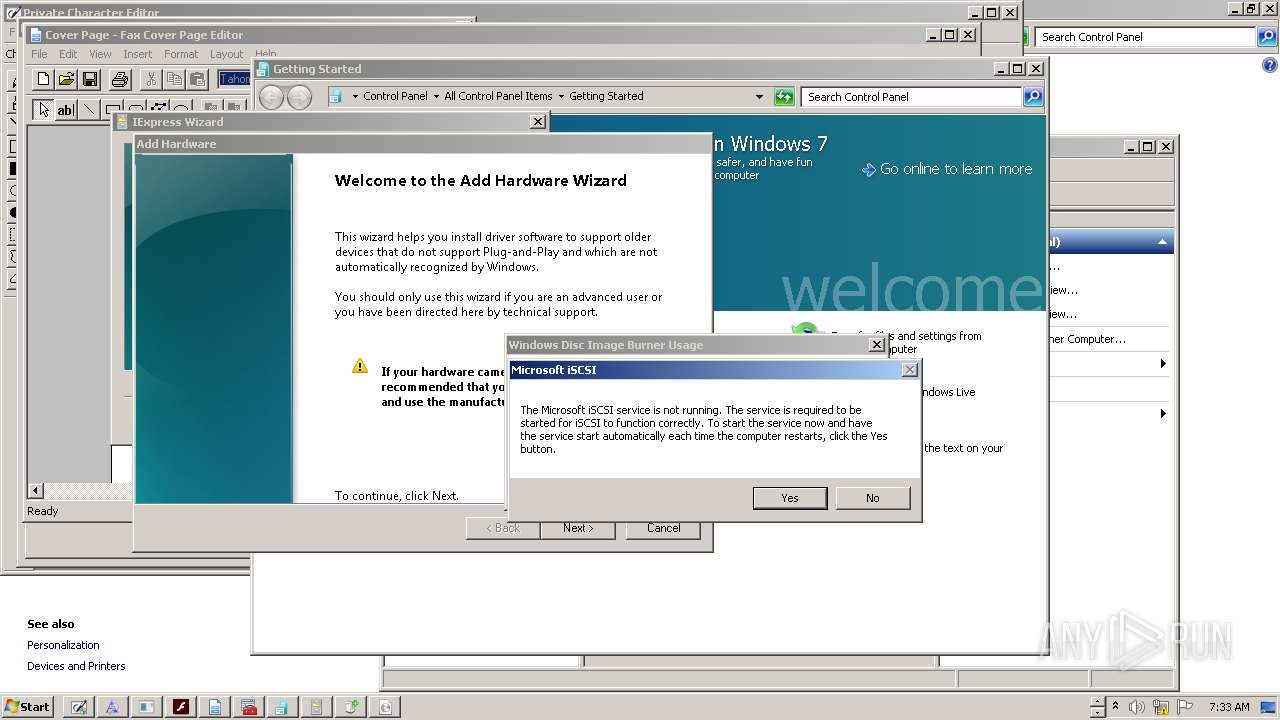Collapse the blue actions pane header arrow
Viewport: 1280px width, 720px height.
coord(1162,242)
